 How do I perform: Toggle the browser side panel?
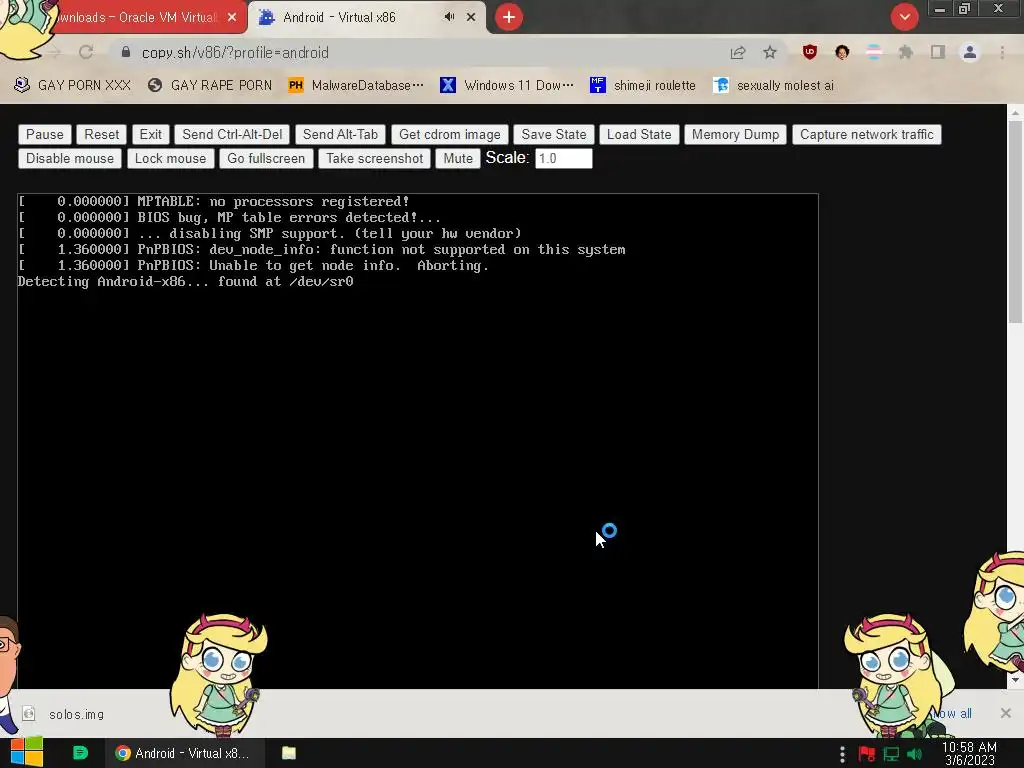pos(938,52)
